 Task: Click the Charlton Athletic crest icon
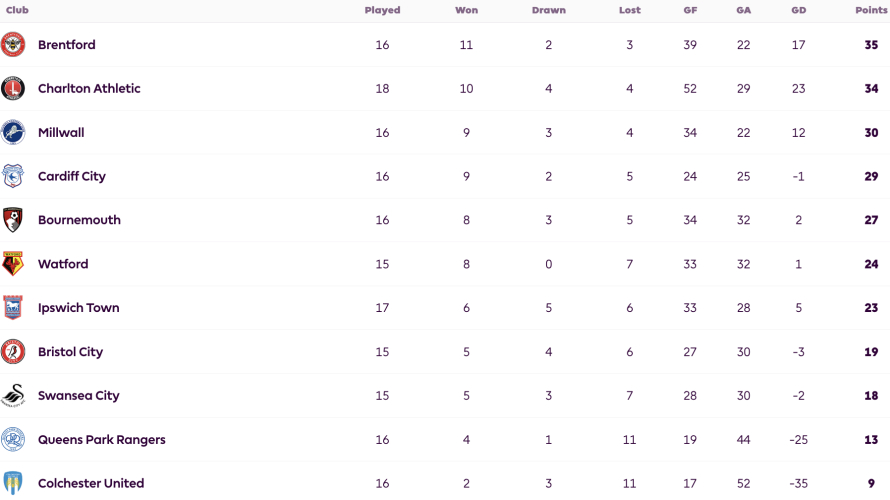click(x=12, y=89)
